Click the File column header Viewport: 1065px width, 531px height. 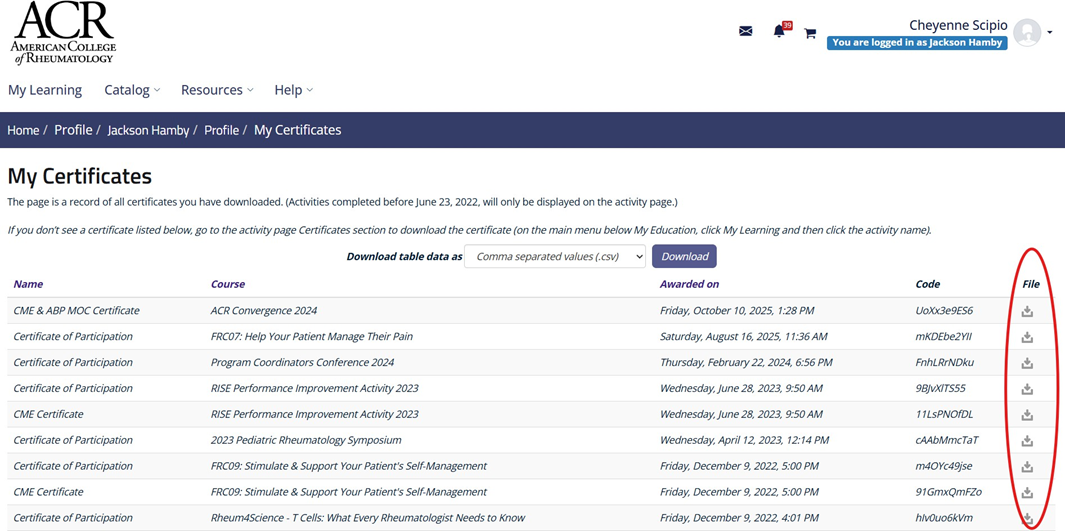[1031, 284]
